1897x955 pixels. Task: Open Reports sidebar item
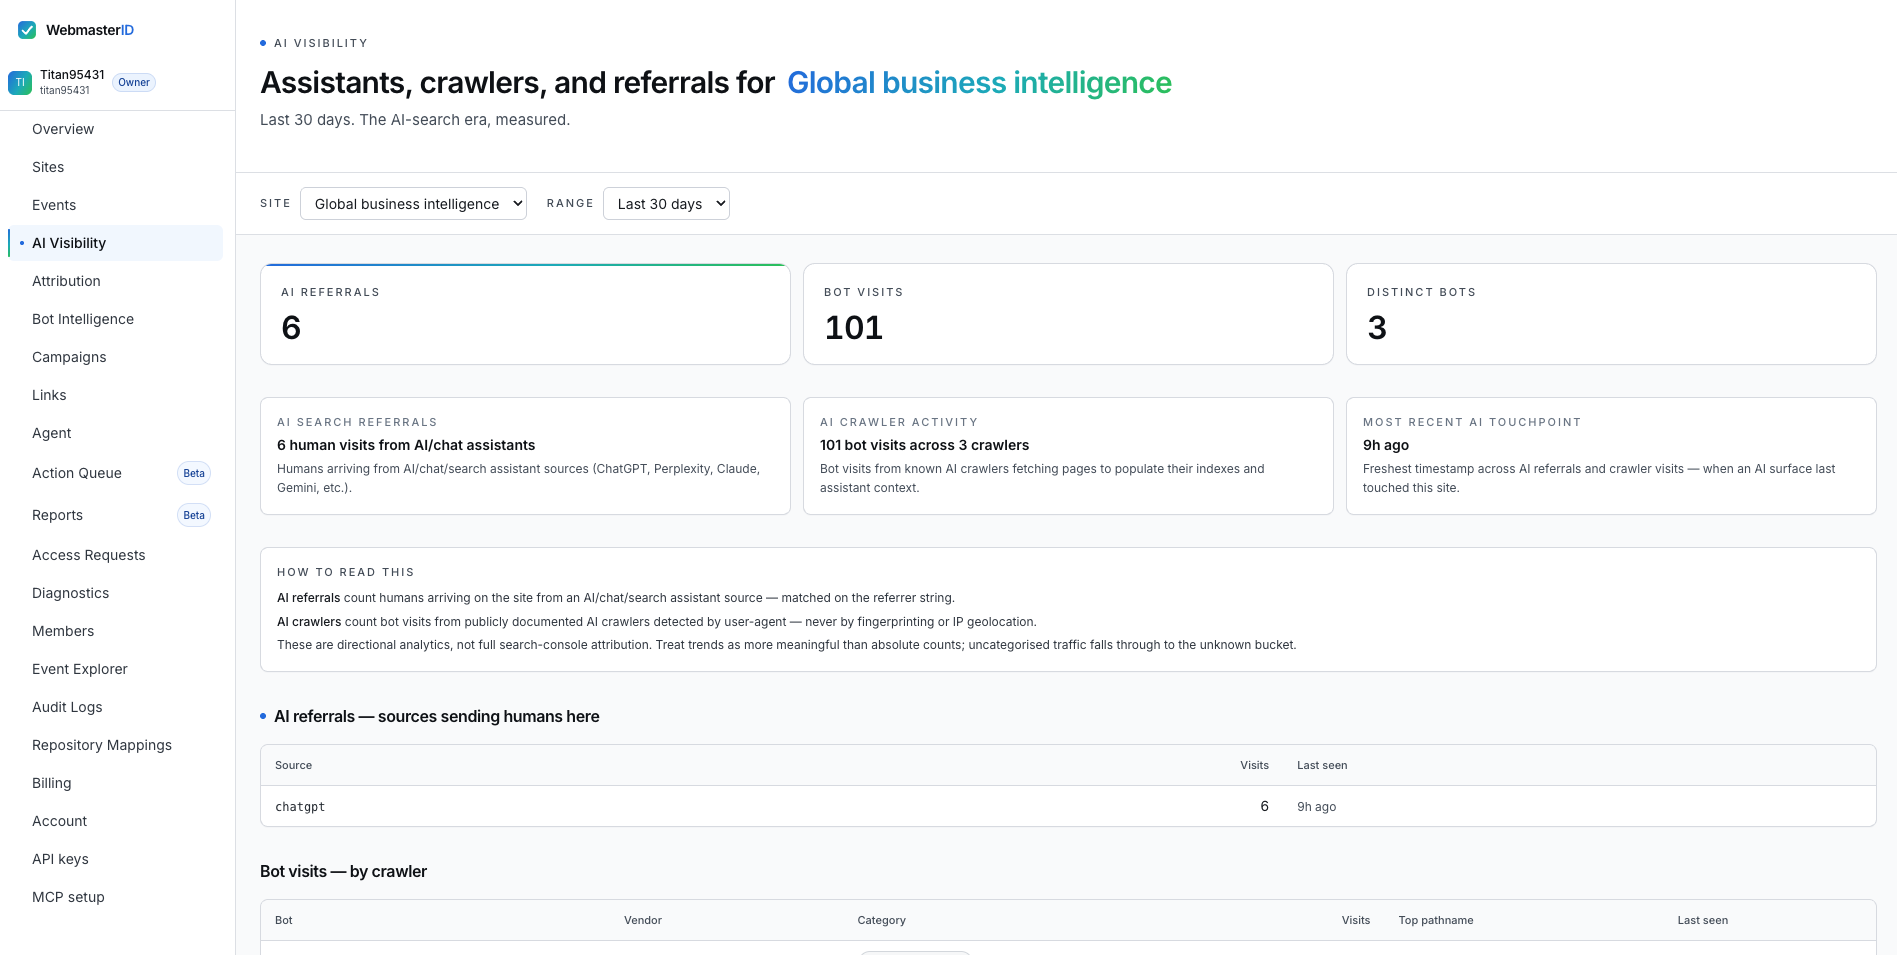tap(57, 515)
